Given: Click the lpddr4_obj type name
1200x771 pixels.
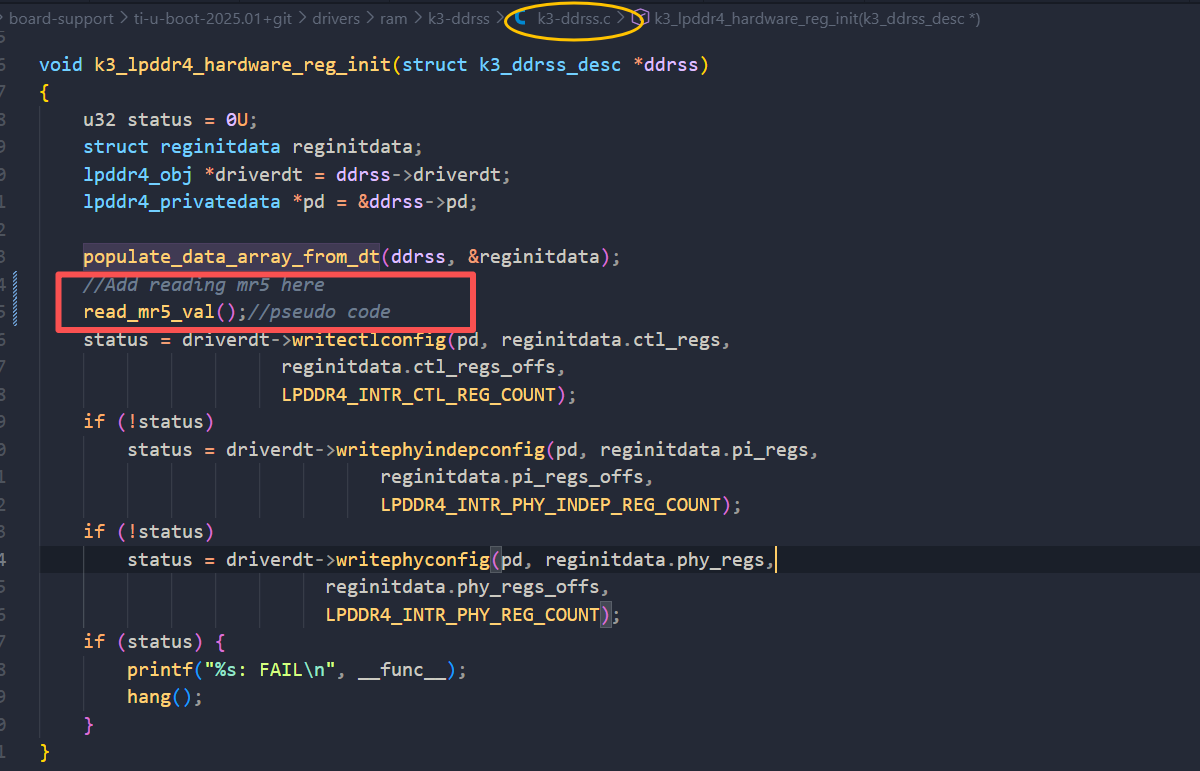Looking at the screenshot, I should click(x=138, y=175).
